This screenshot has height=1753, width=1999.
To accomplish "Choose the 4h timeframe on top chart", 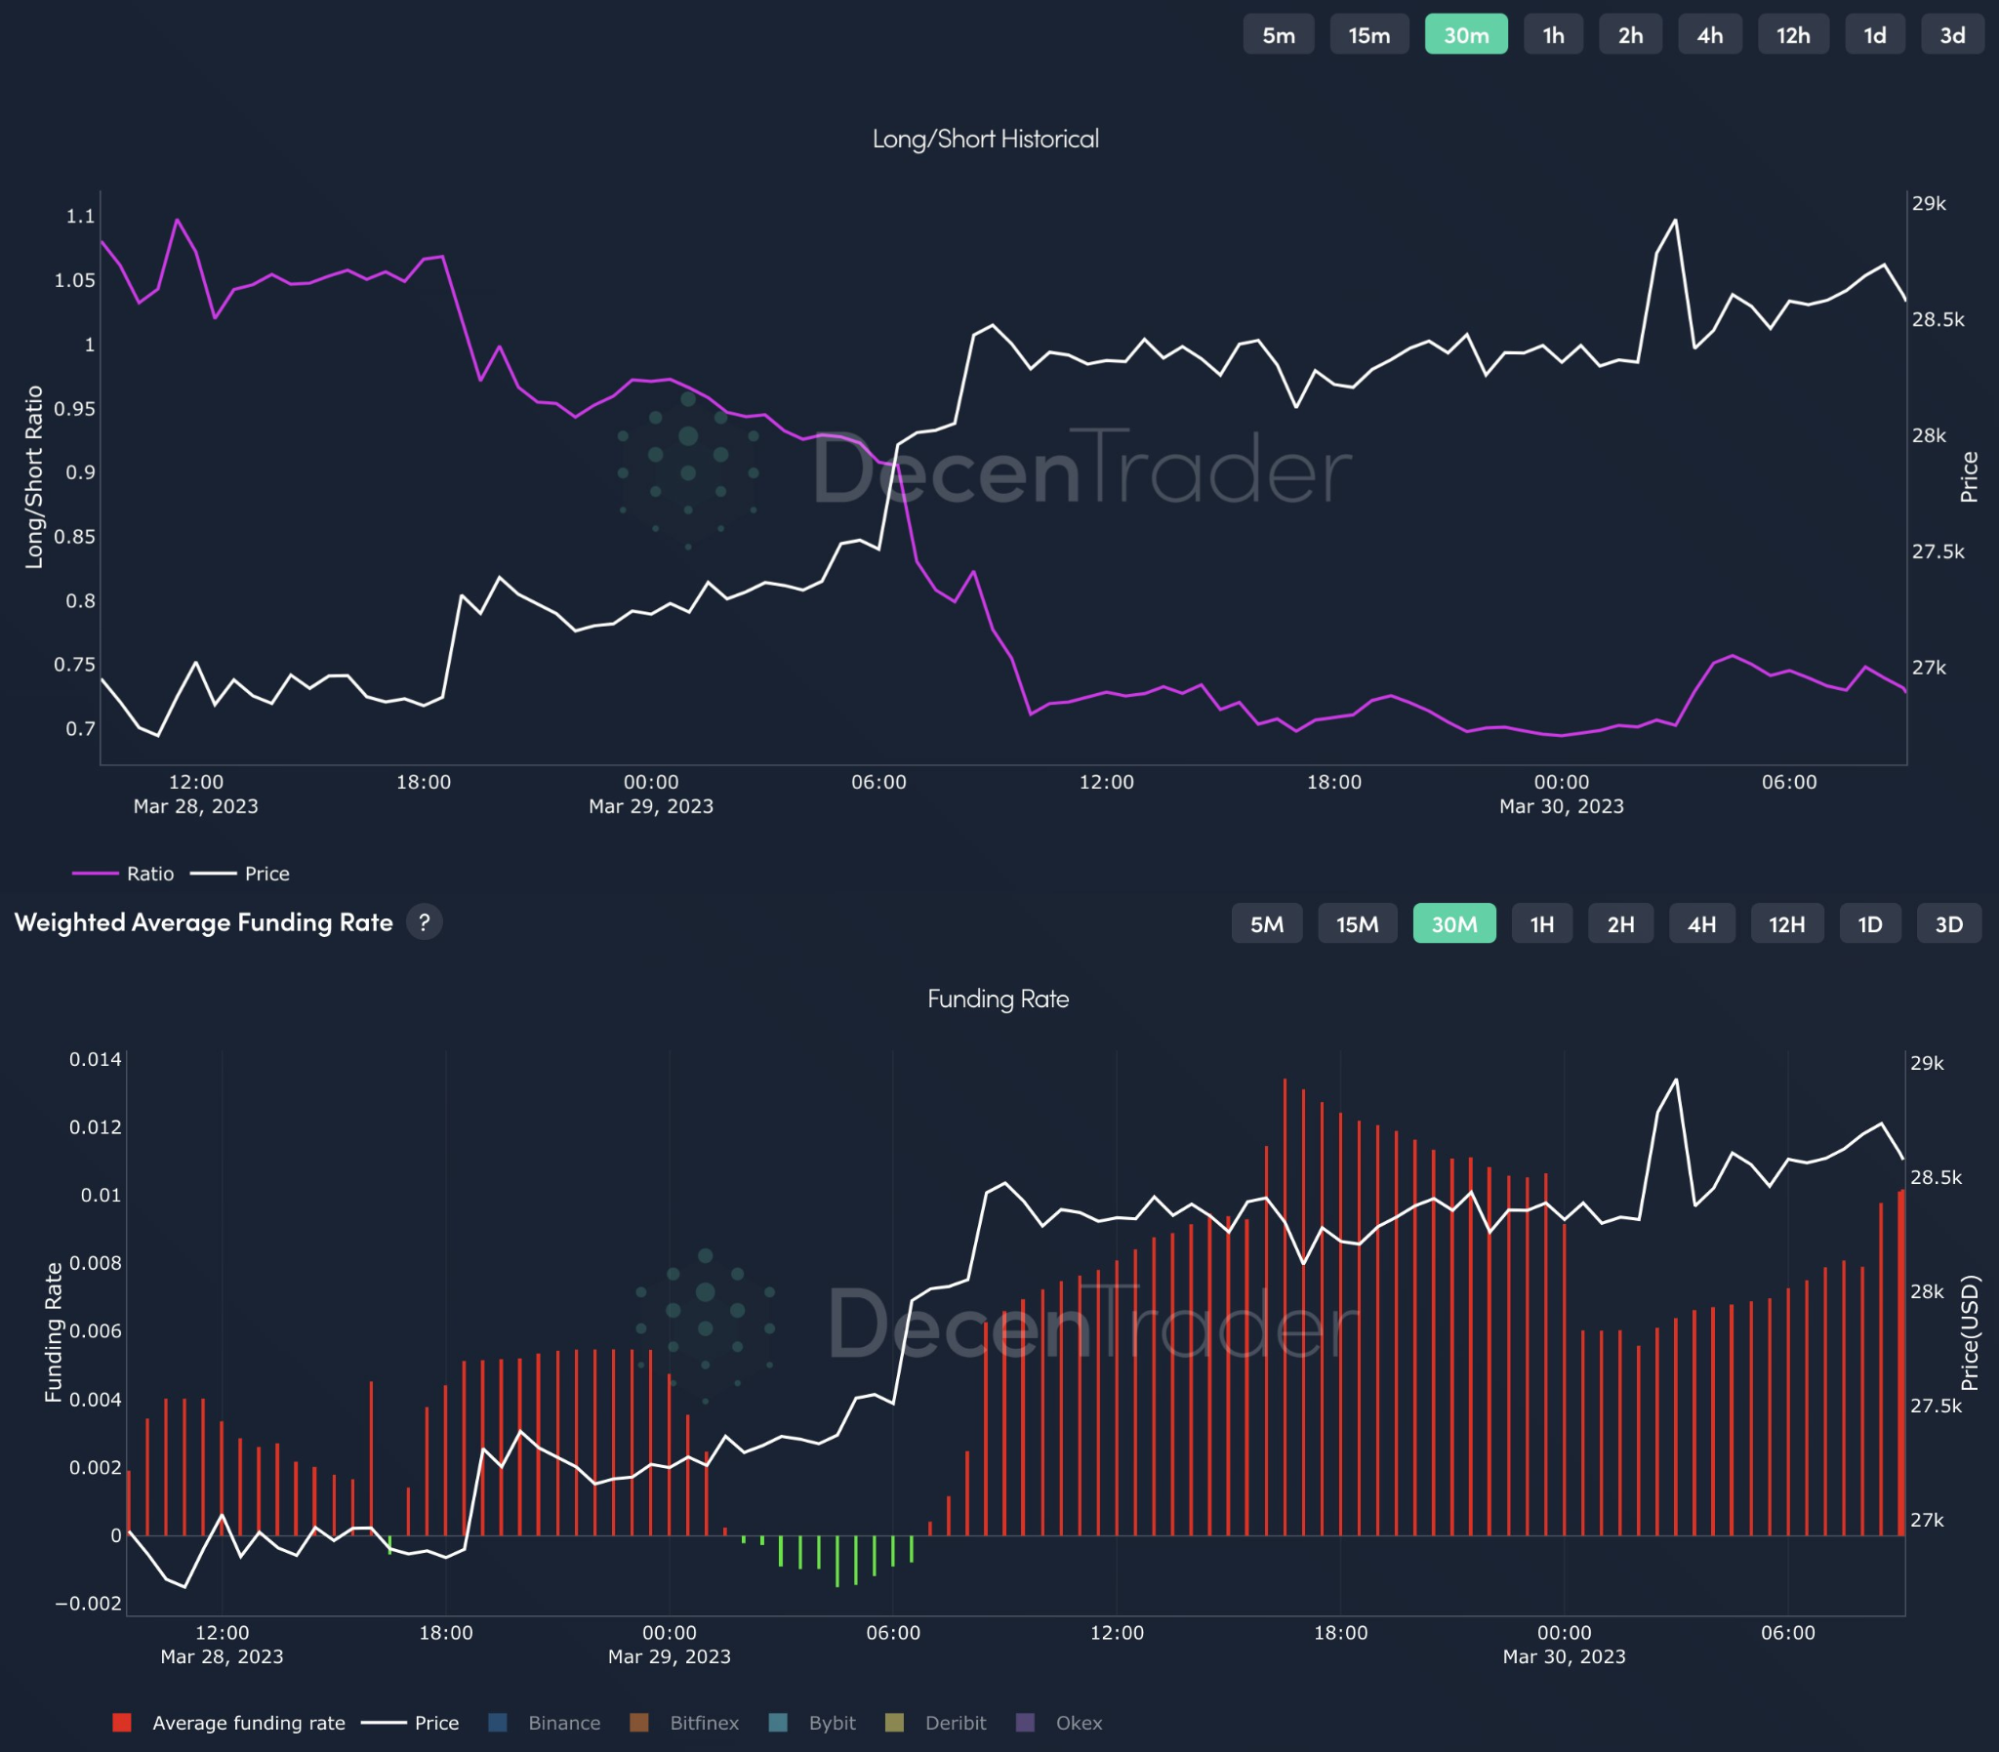I will tap(1710, 35).
